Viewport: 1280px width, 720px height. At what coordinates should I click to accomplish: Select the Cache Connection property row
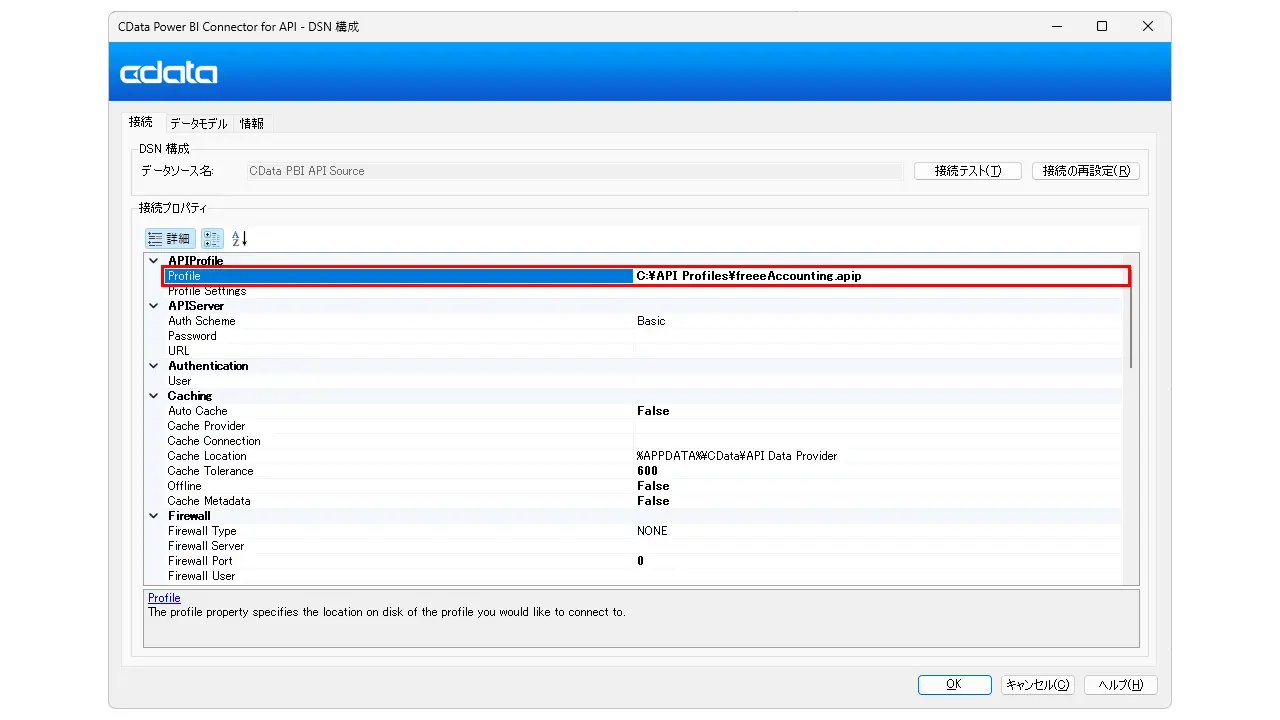click(643, 441)
